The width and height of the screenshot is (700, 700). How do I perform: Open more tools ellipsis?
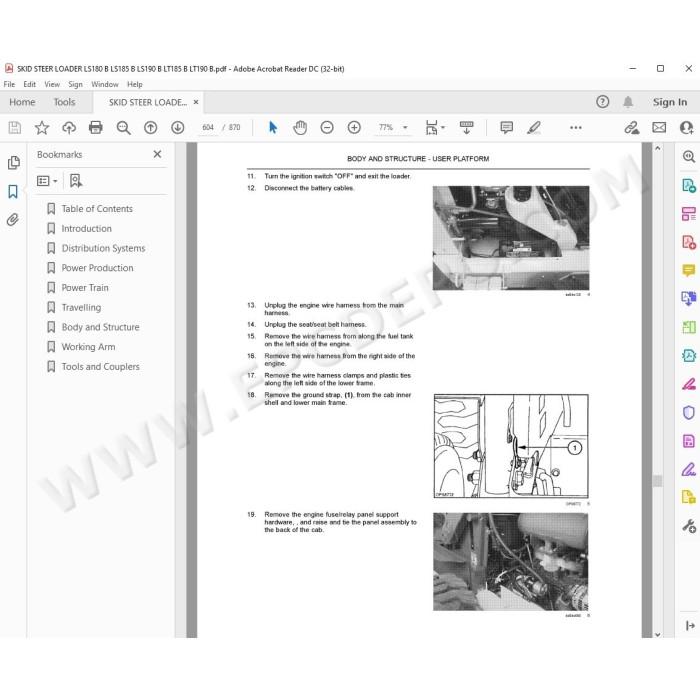point(576,128)
